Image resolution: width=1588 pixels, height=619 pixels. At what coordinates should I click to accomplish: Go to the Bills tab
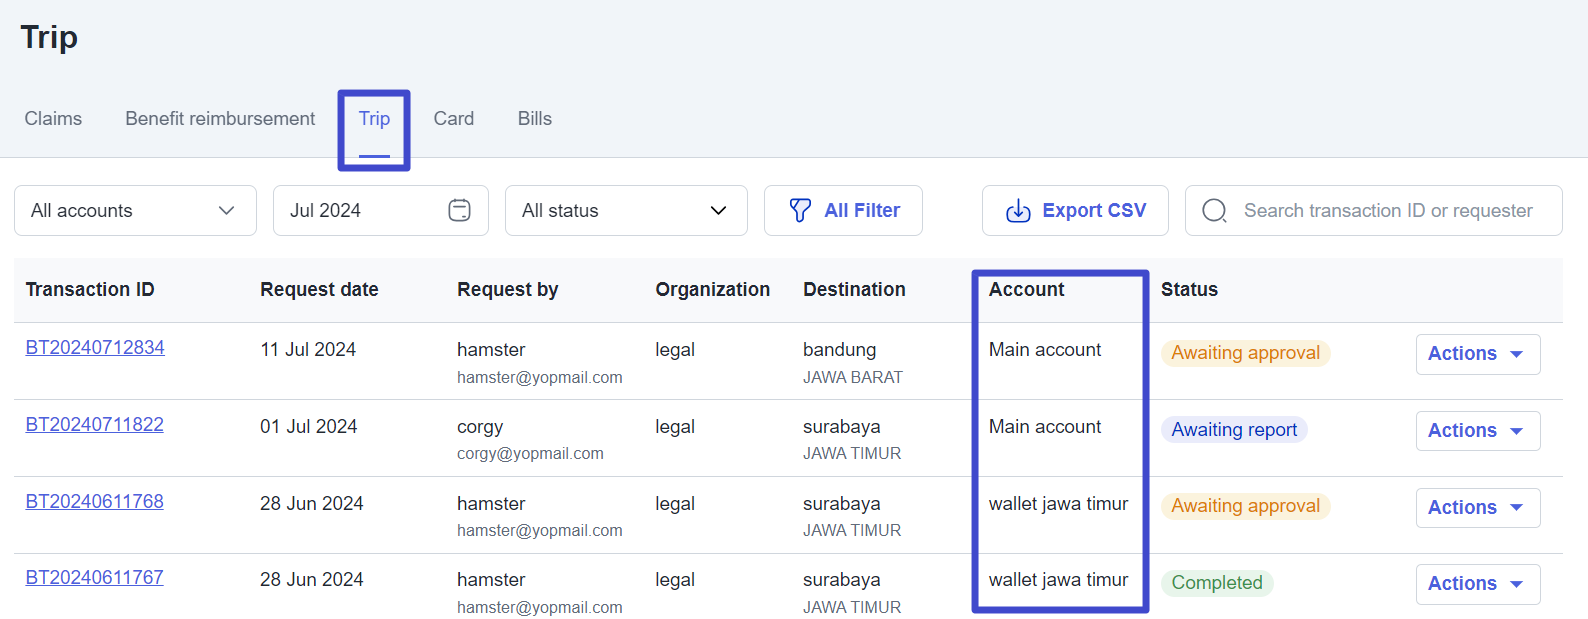(534, 119)
